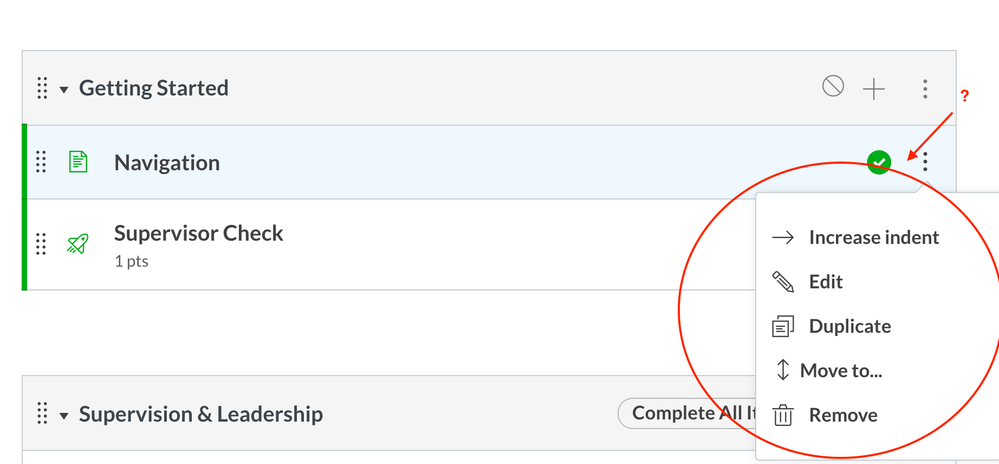This screenshot has width=999, height=464.
Task: Open the Navigation page link
Action: pyautogui.click(x=167, y=163)
